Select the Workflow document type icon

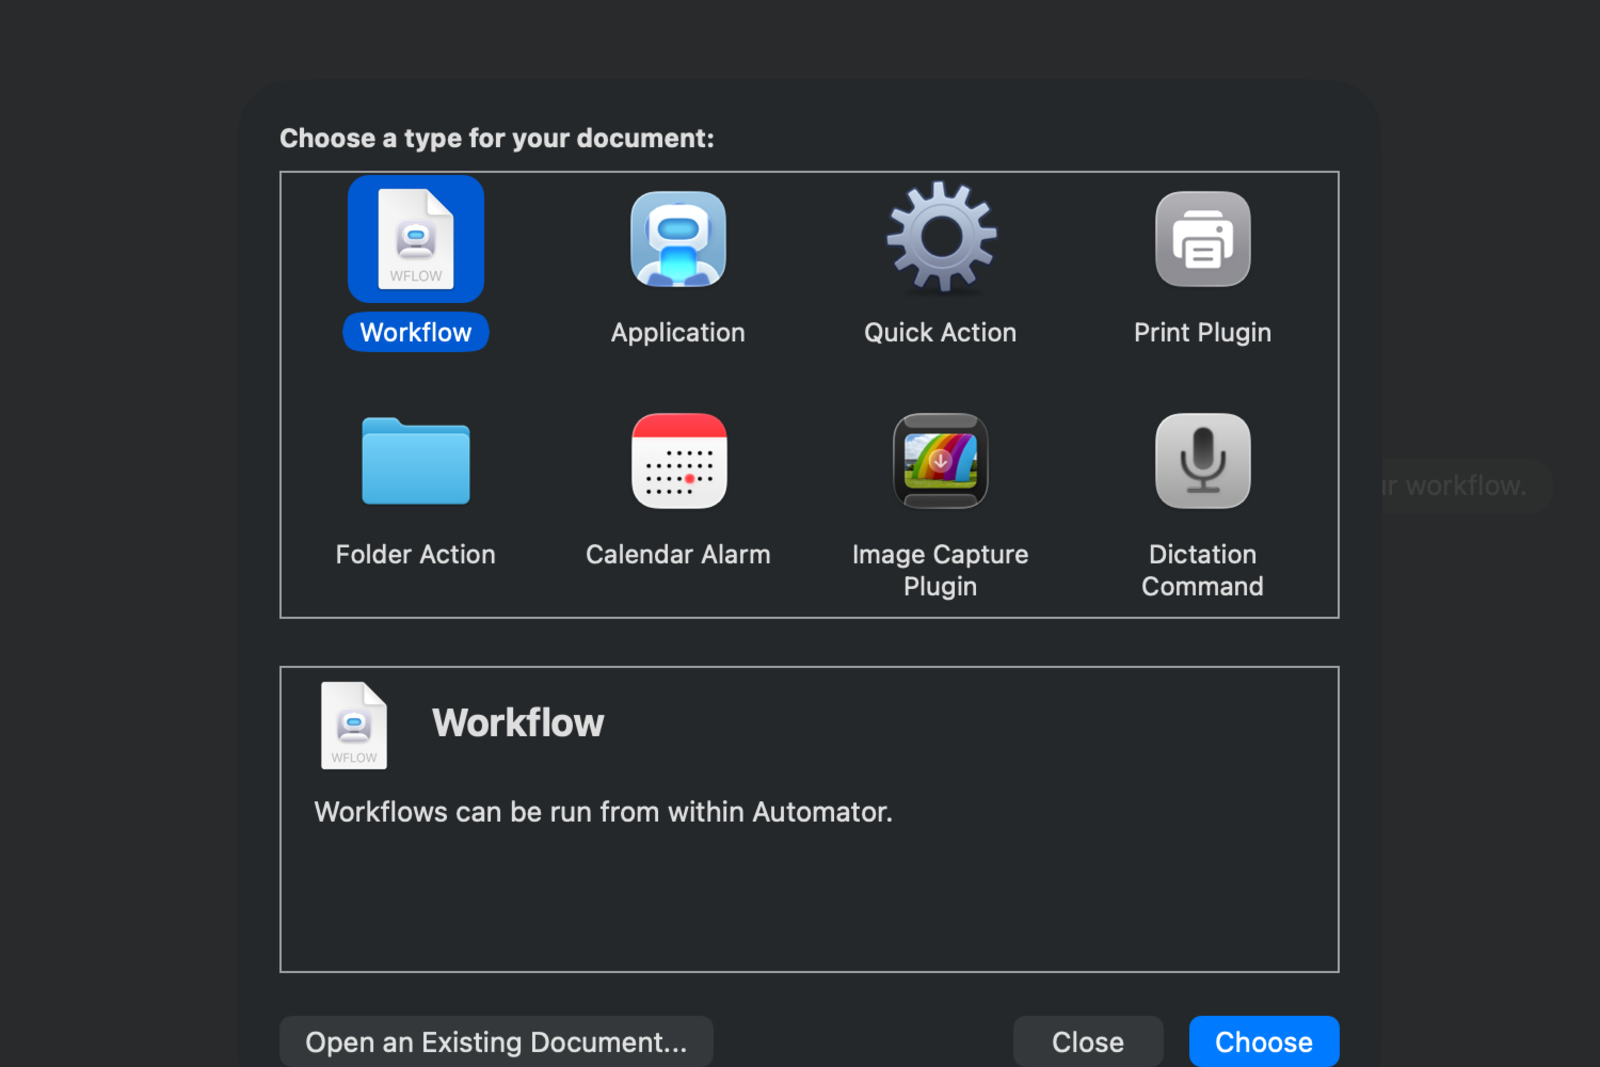click(416, 239)
